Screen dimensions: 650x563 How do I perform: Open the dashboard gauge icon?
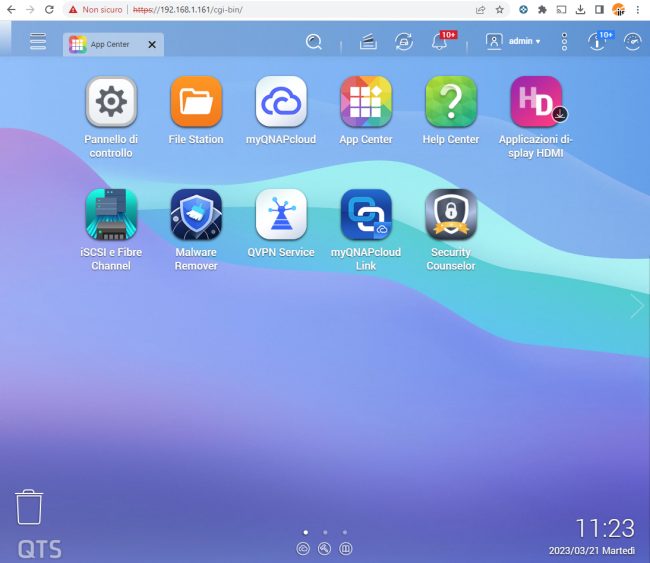pos(633,42)
